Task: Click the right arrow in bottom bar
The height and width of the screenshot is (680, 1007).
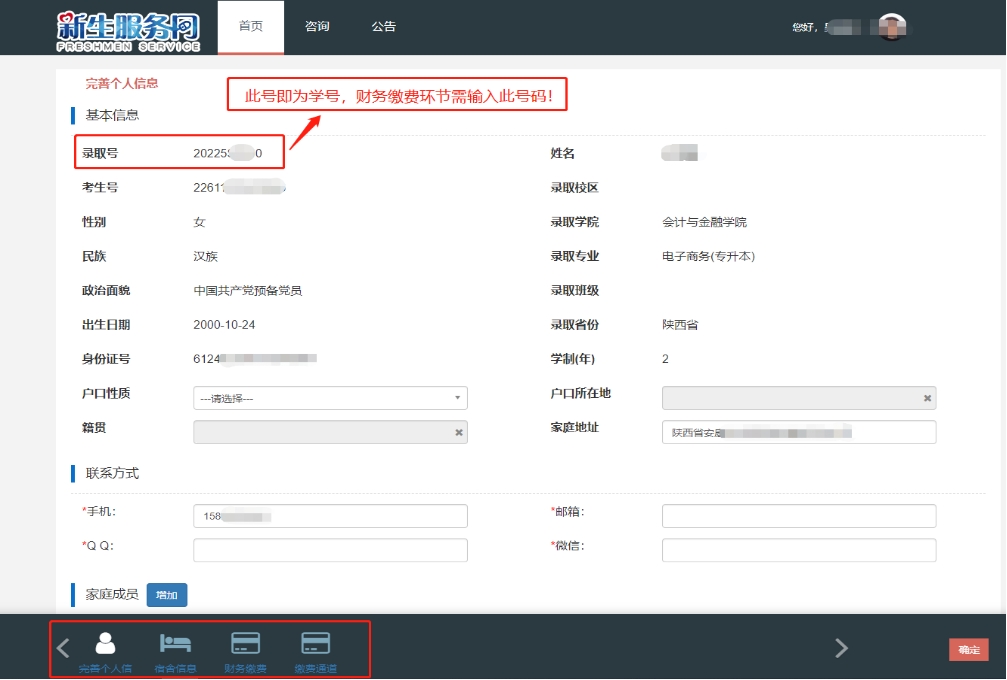Action: tap(841, 648)
